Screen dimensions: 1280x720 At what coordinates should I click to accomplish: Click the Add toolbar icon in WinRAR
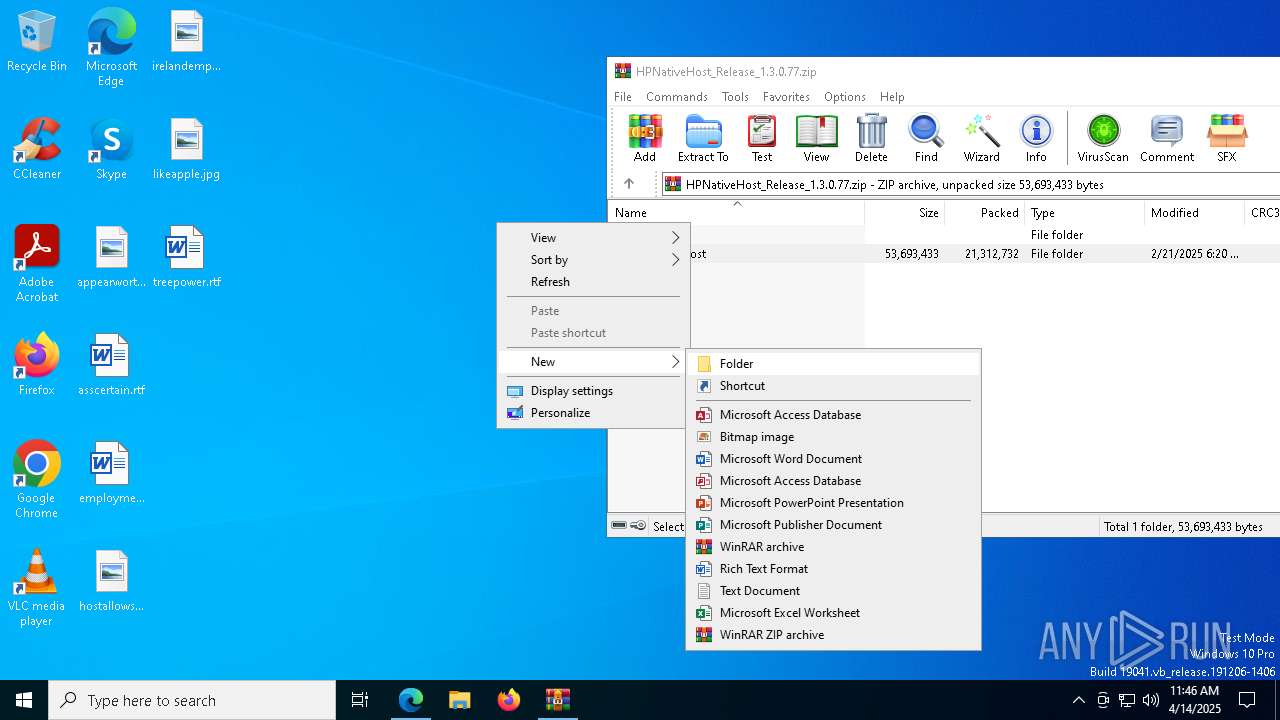[645, 138]
